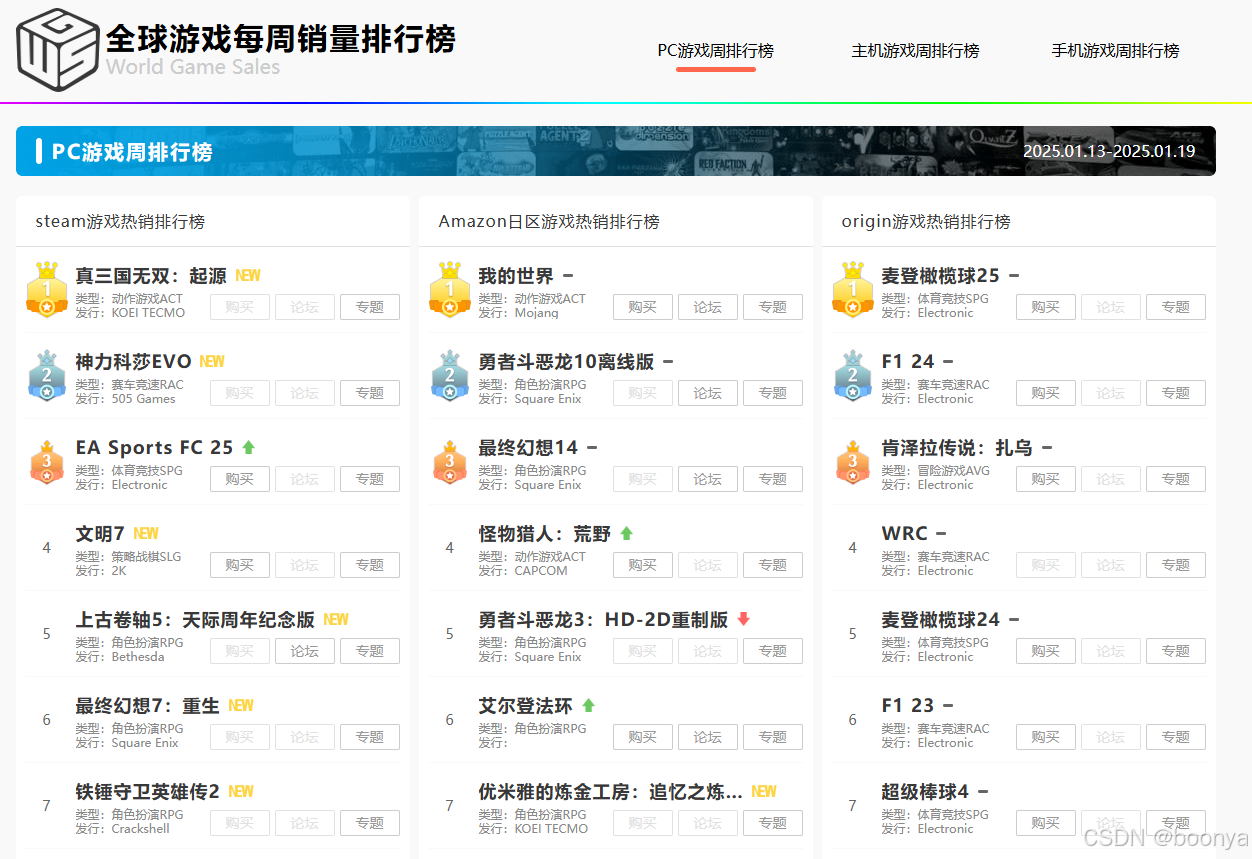Click 论坛 for 艾尔登法环

[x=708, y=737]
